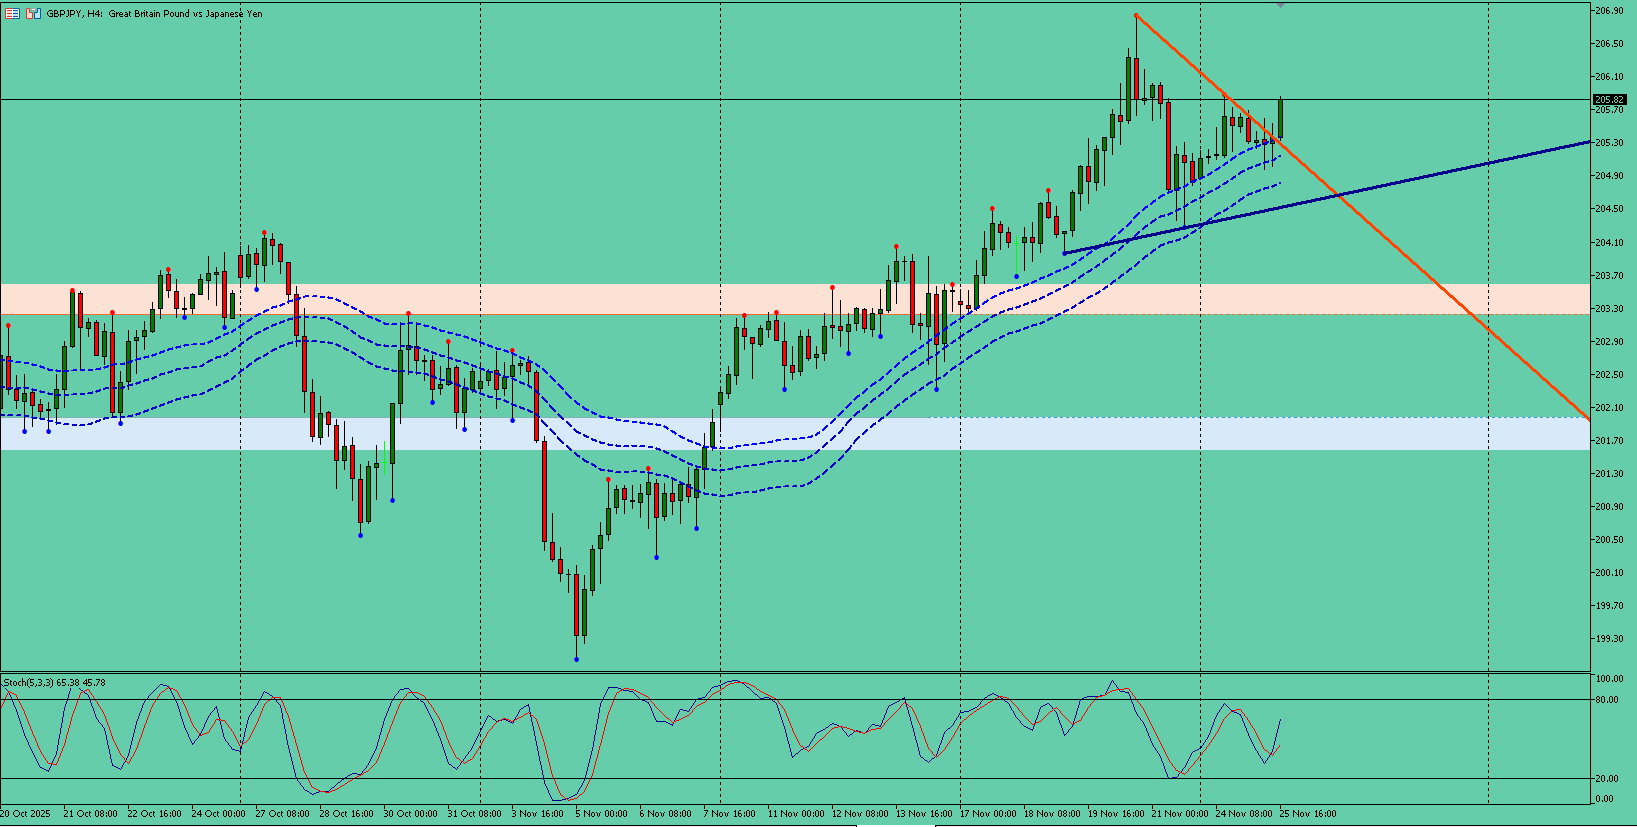Grab the gray chart shift triangle marker

(x=1280, y=5)
